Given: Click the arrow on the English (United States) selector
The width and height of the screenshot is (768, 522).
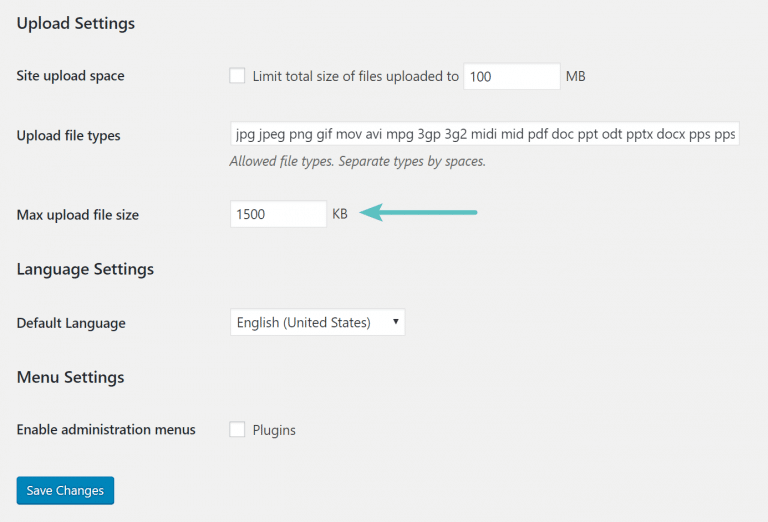Looking at the screenshot, I should tap(396, 323).
